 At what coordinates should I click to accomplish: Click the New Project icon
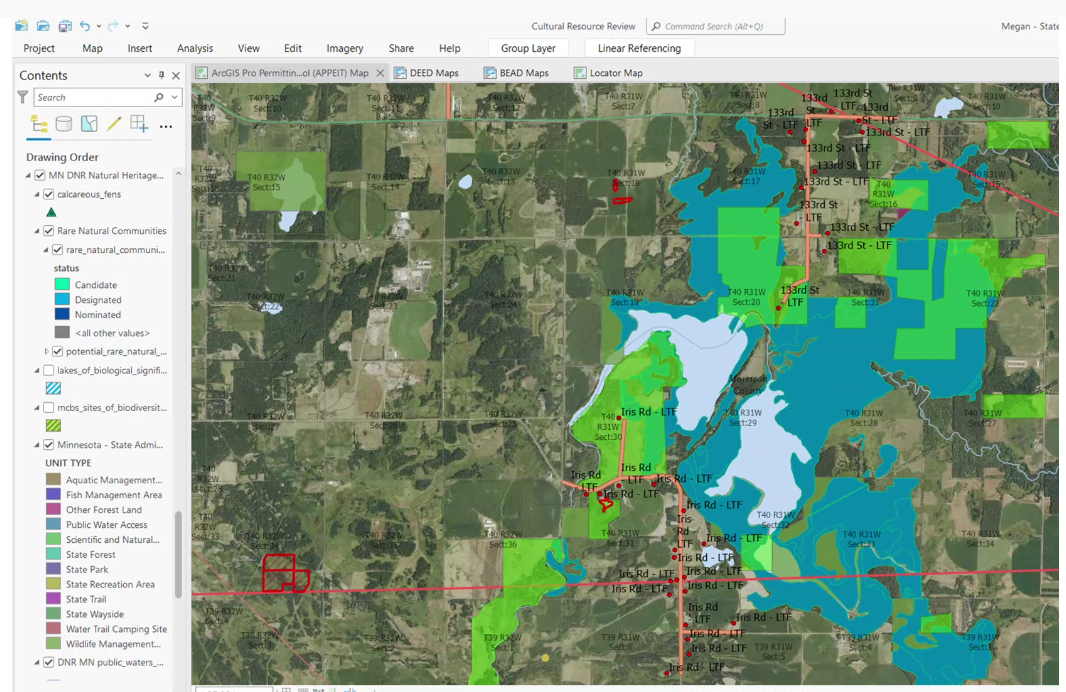pos(21,26)
